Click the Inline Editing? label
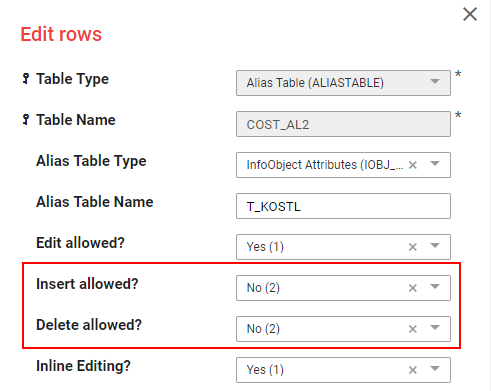Image resolution: width=491 pixels, height=391 pixels. 83,366
